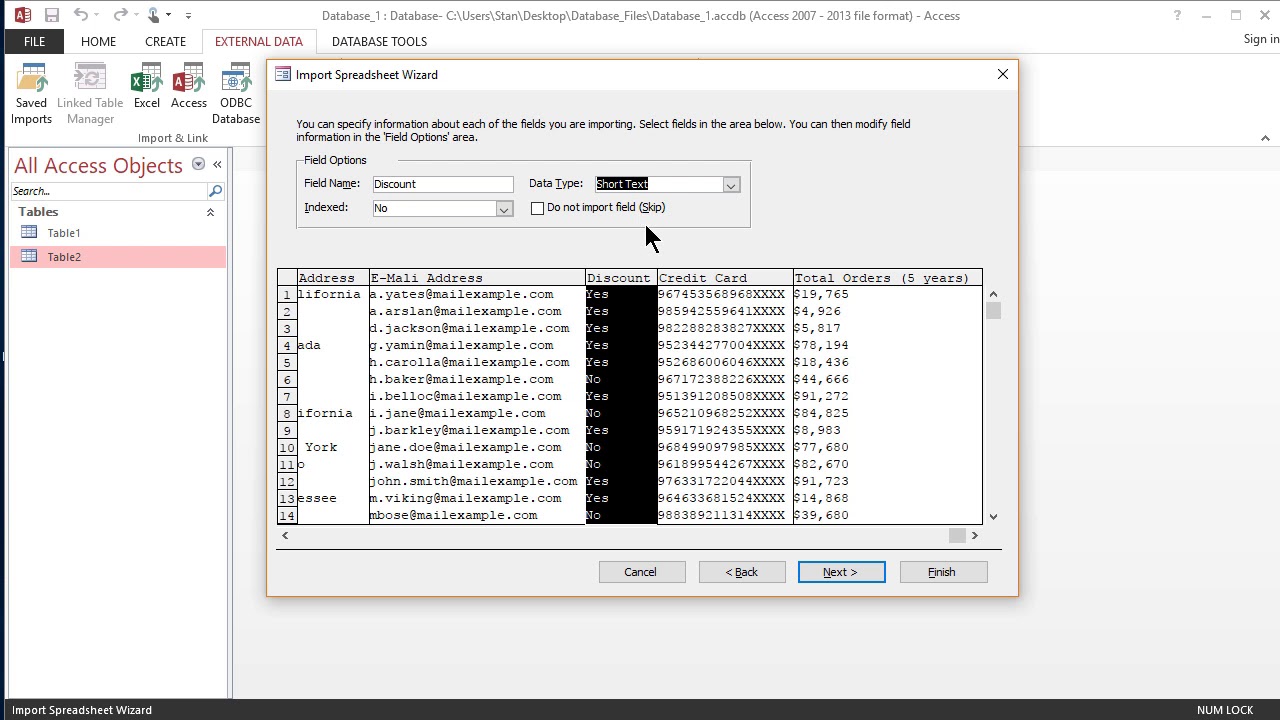The width and height of the screenshot is (1280, 720).
Task: Open the Data Type dropdown
Action: (731, 185)
